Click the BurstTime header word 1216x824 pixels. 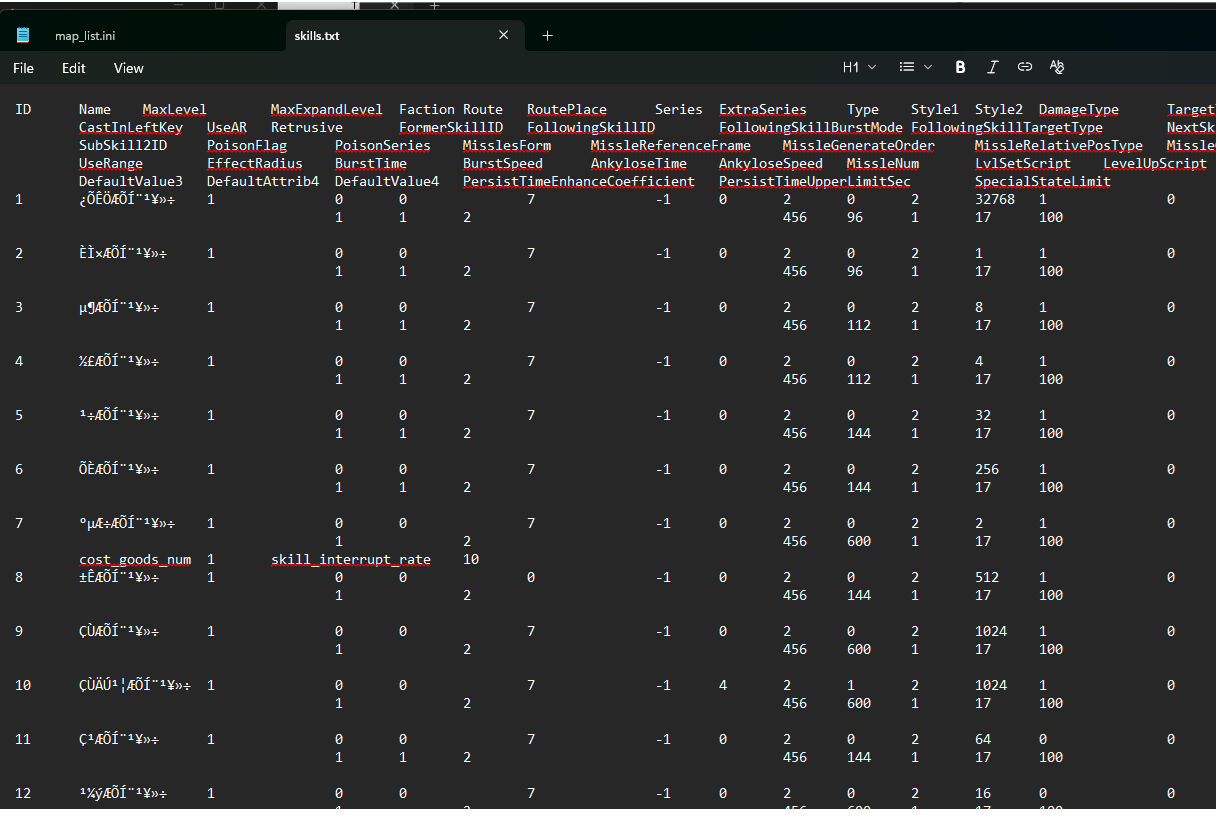pyautogui.click(x=371, y=163)
